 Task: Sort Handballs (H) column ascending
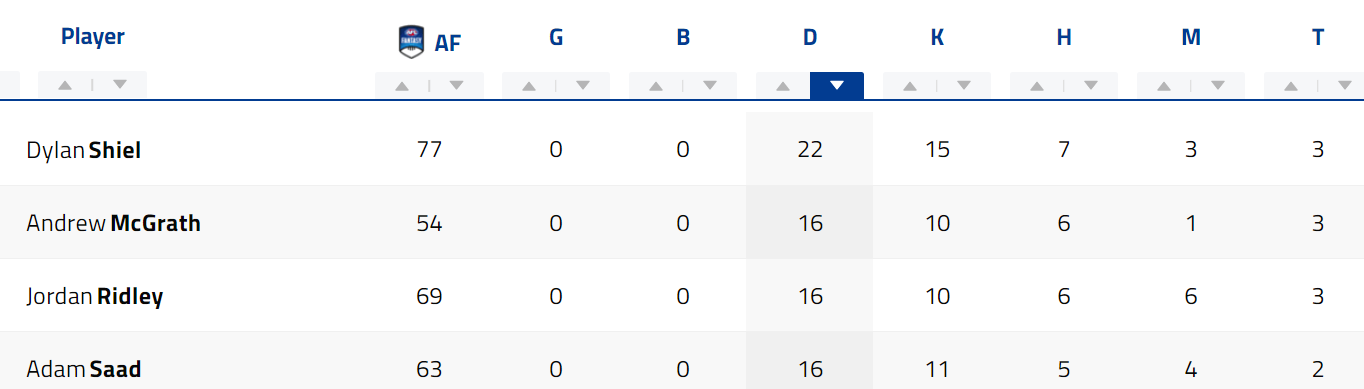[x=1037, y=85]
